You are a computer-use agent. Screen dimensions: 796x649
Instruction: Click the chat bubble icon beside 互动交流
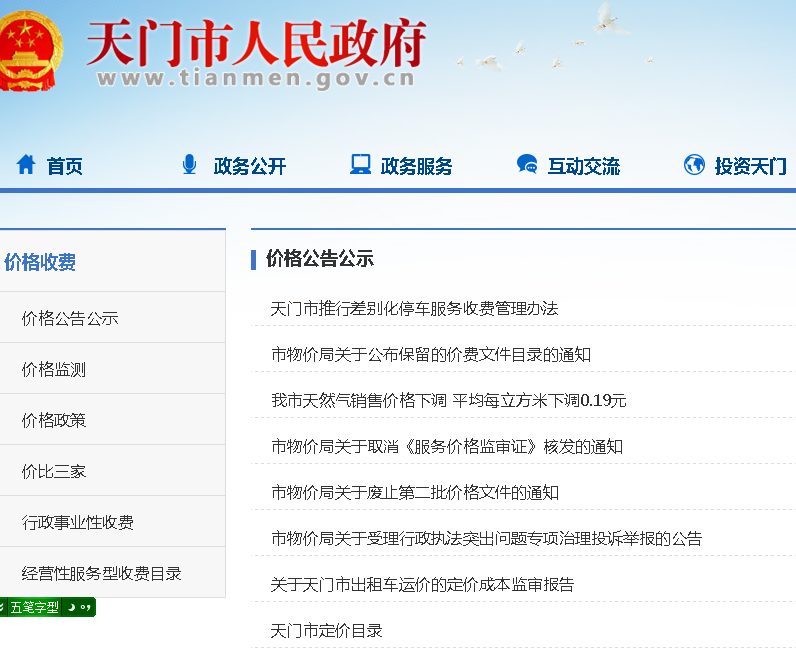526,165
